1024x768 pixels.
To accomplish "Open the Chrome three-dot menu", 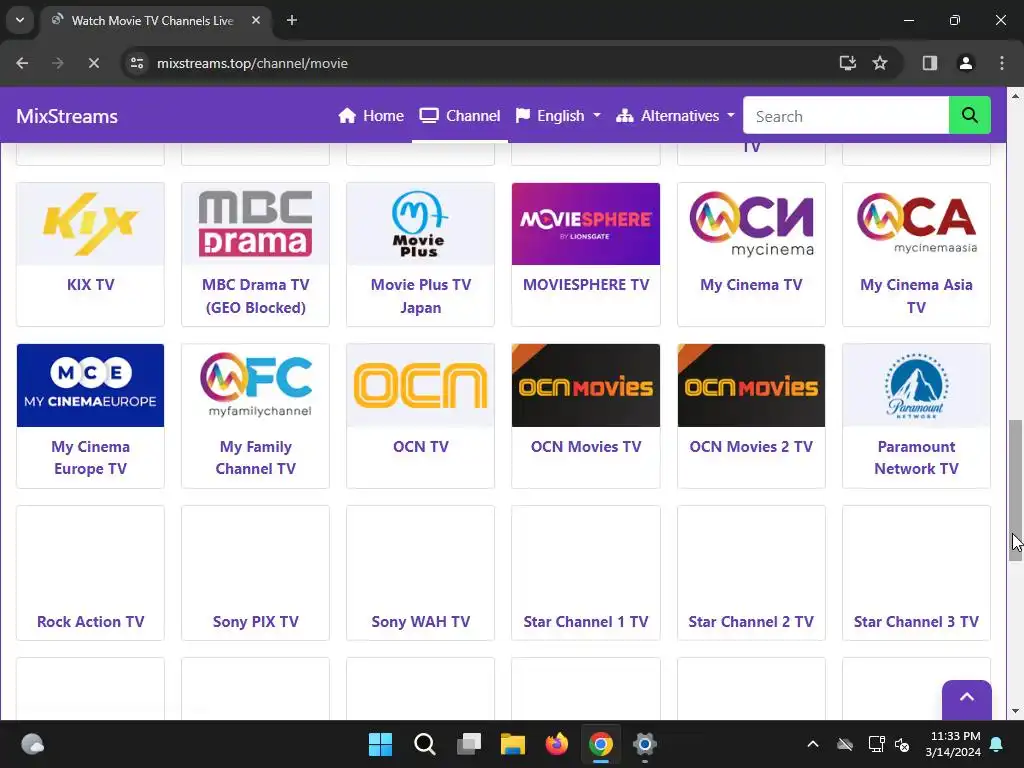I will (x=1002, y=63).
